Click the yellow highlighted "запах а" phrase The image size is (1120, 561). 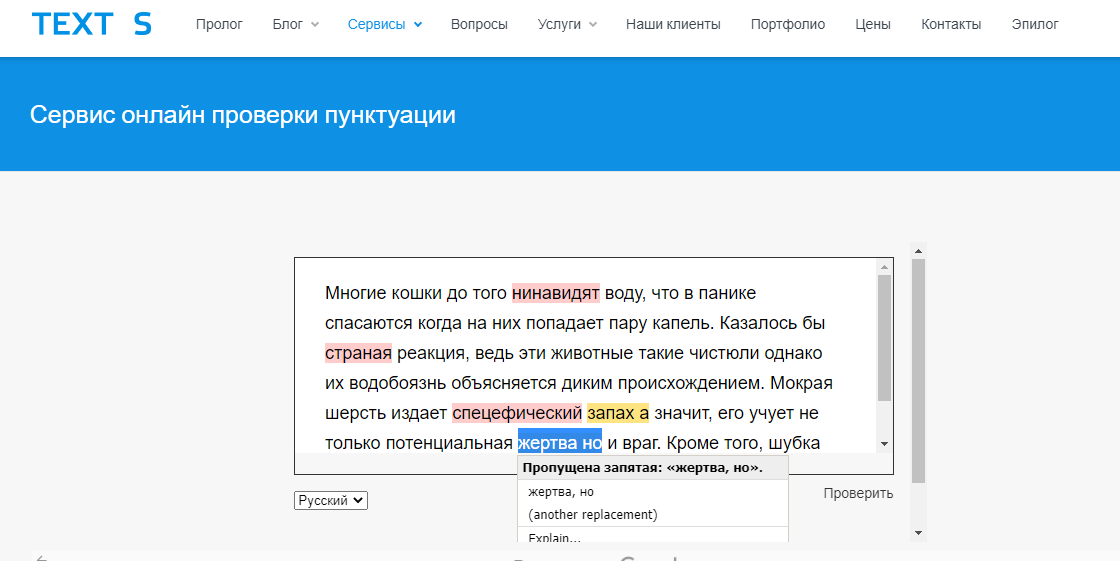point(618,413)
